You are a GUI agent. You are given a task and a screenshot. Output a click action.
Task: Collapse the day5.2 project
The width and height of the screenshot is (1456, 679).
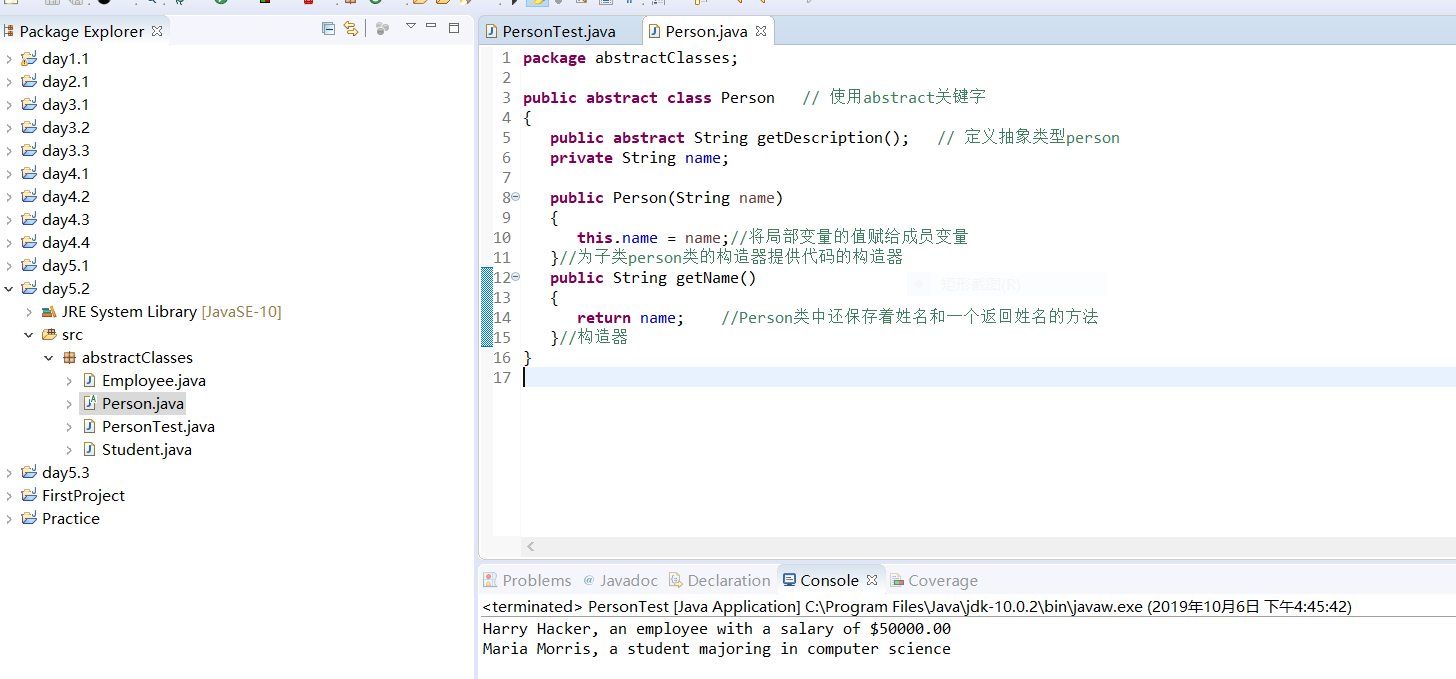click(x=9, y=289)
